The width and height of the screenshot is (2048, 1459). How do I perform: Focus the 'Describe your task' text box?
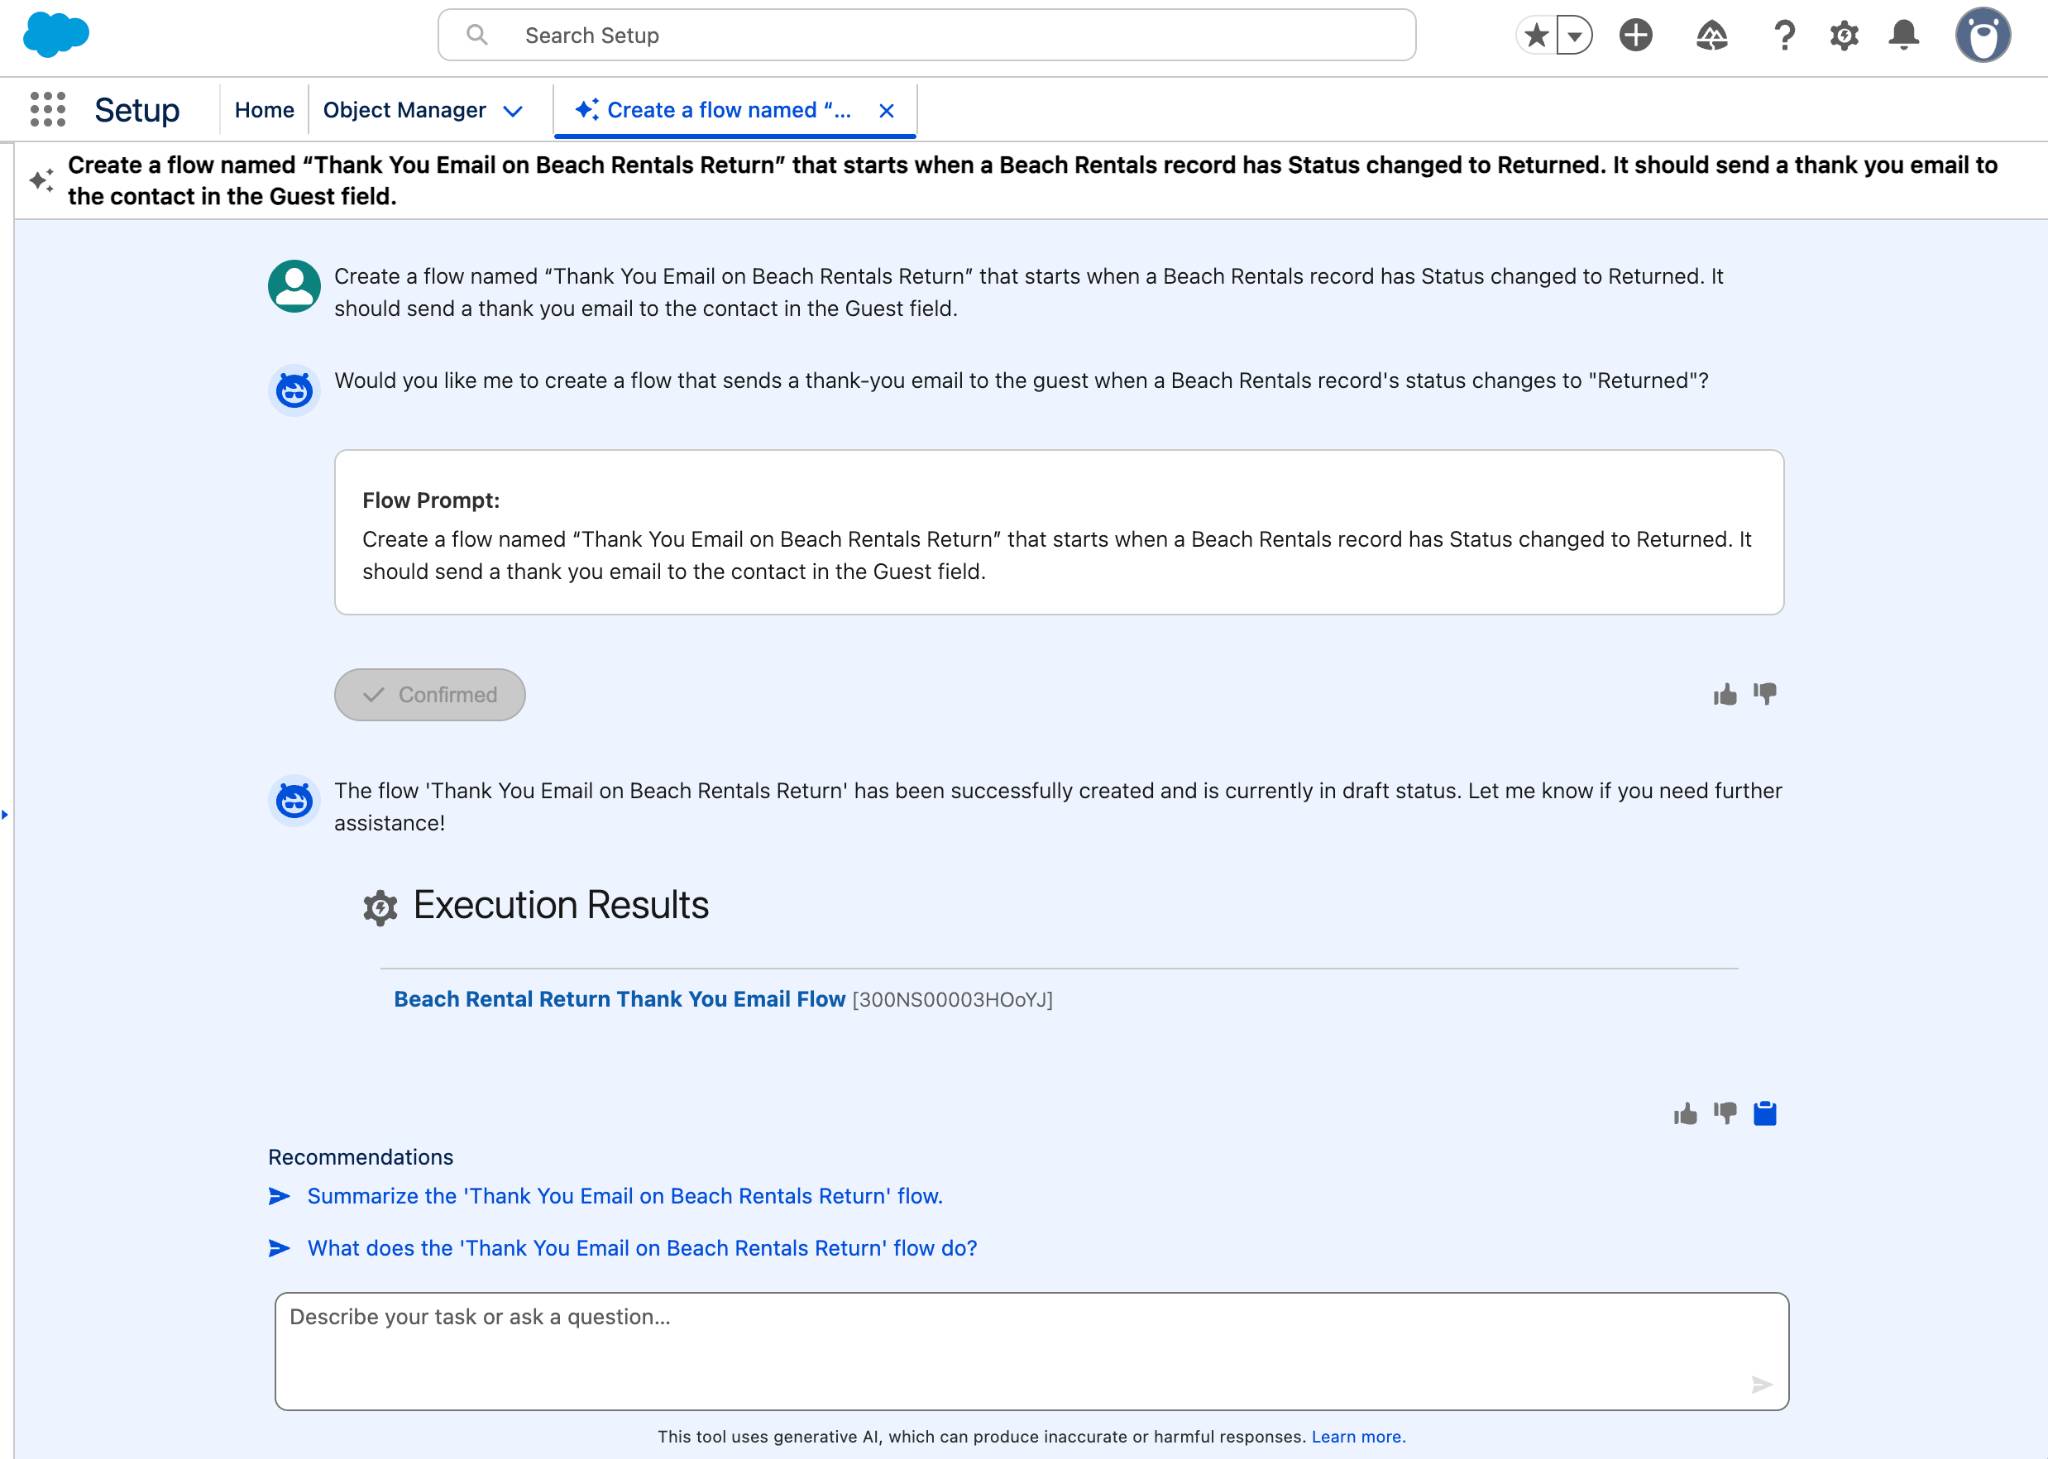tap(1032, 1351)
